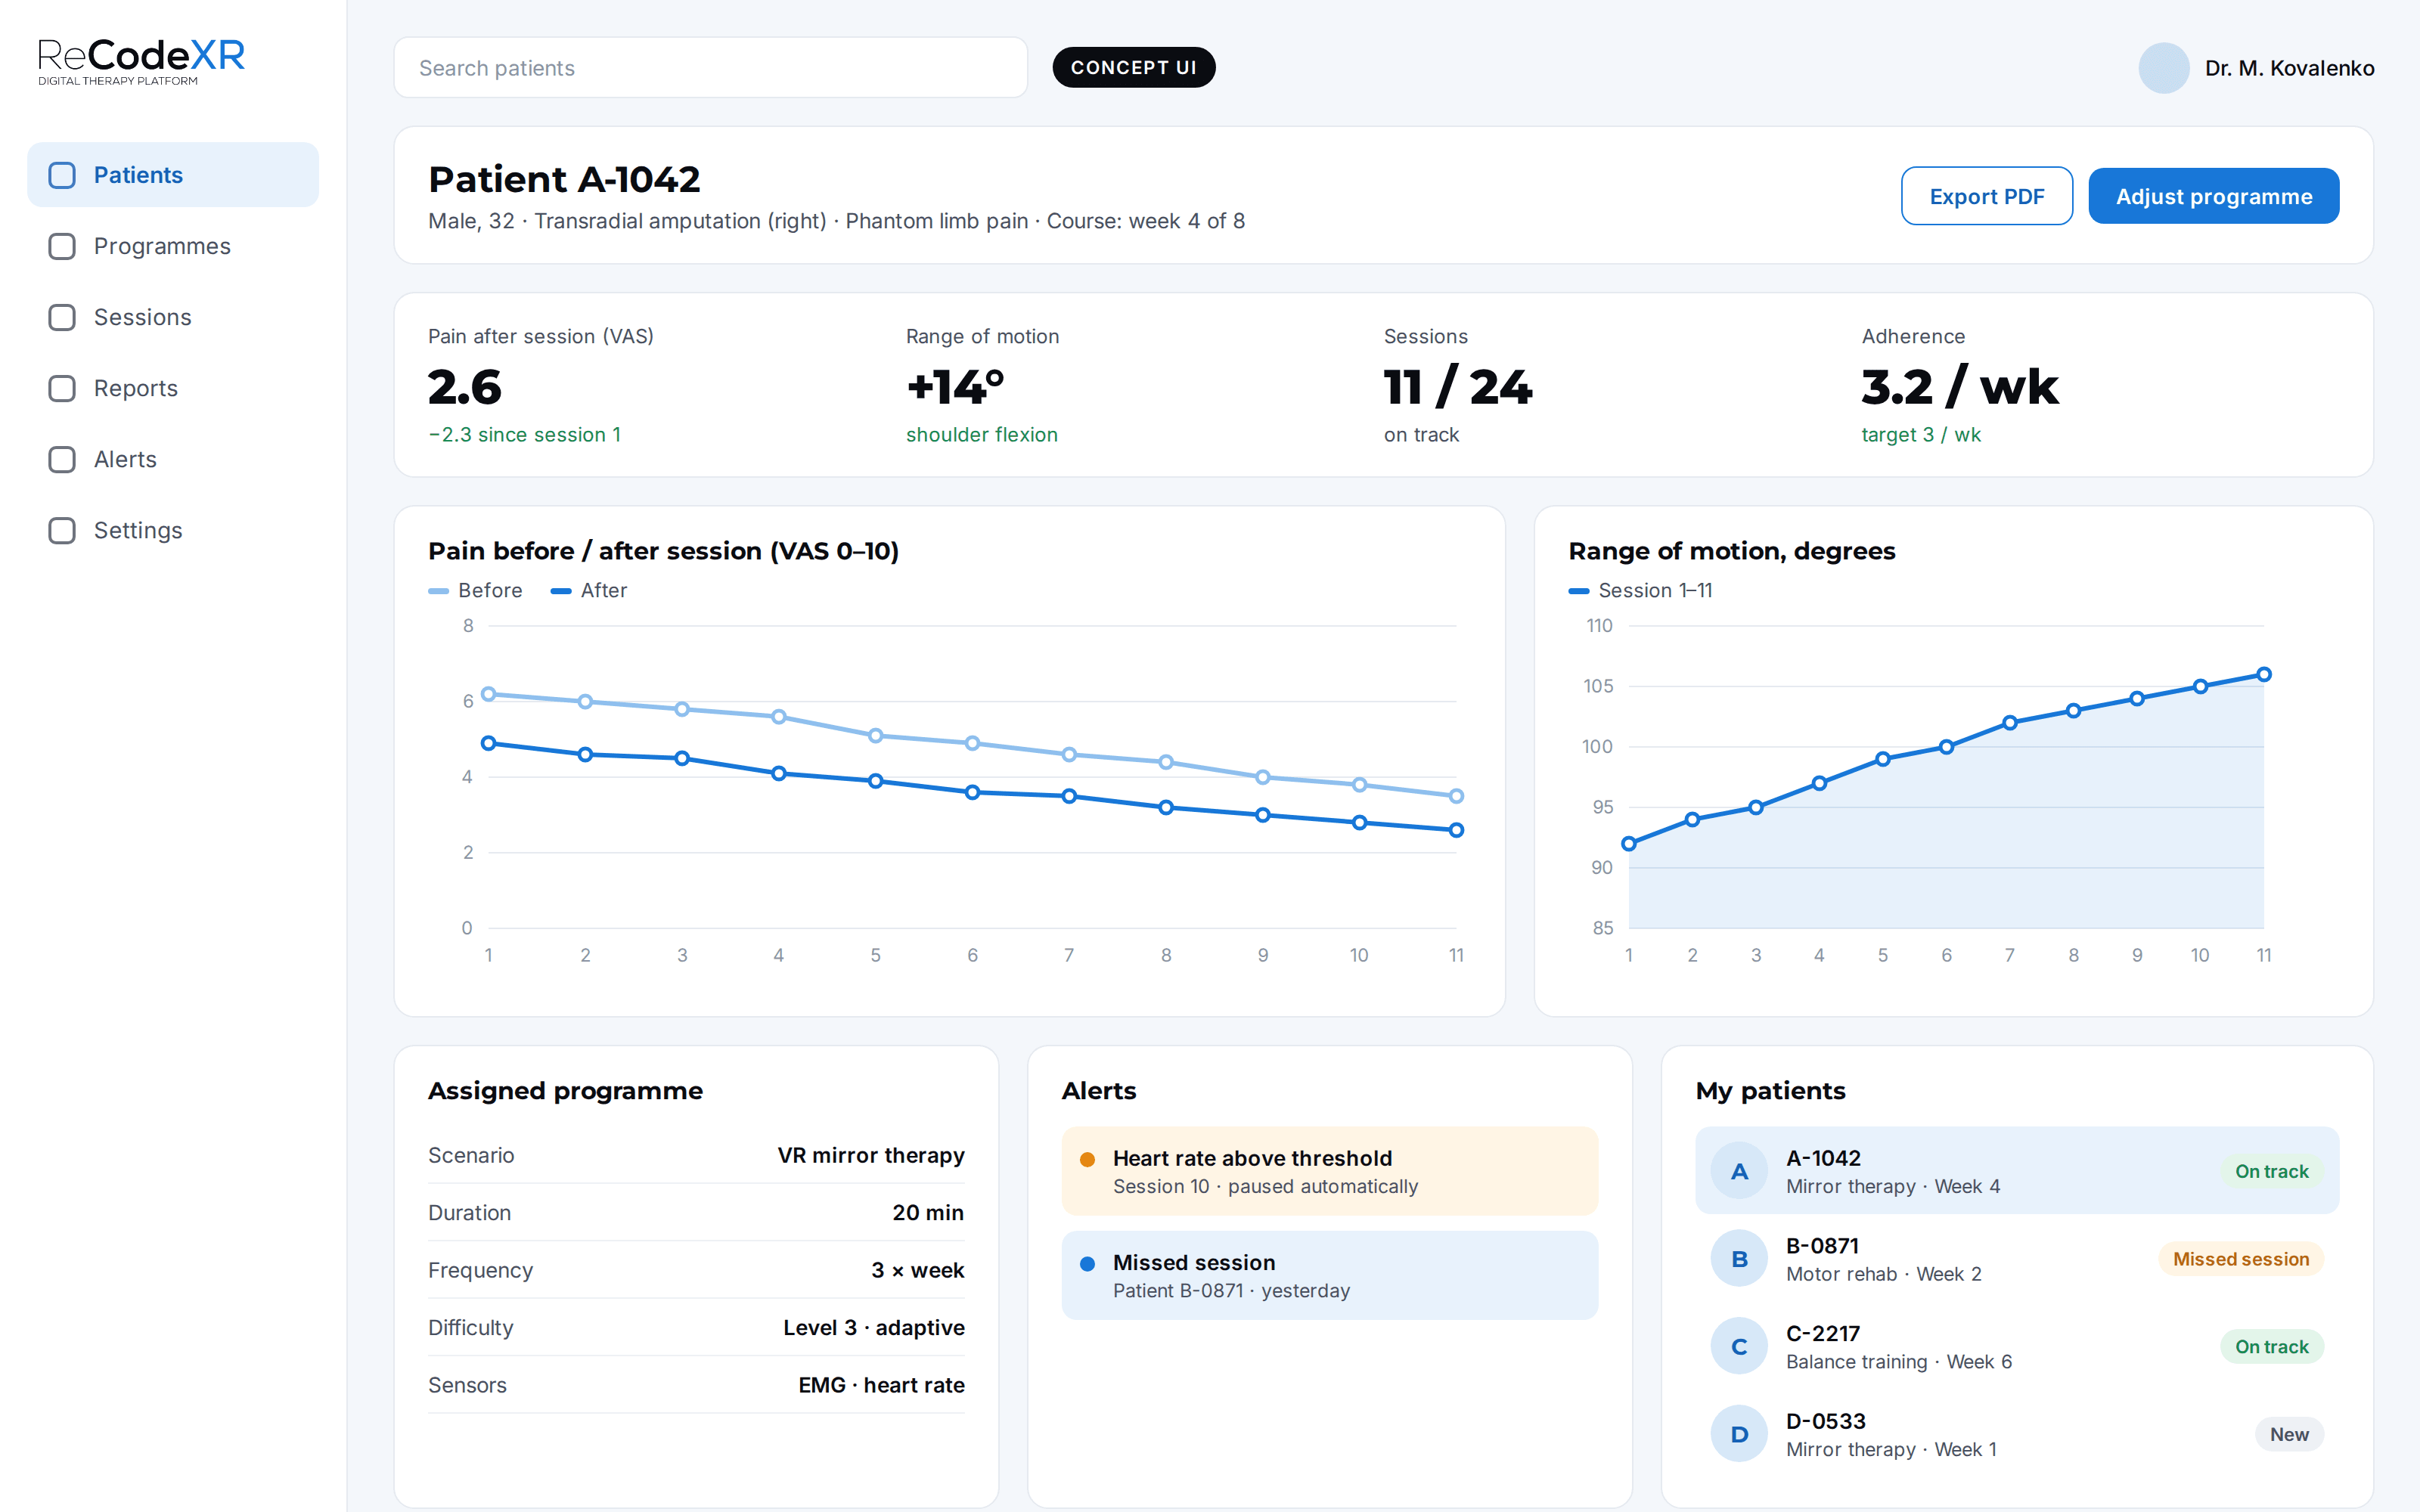Image resolution: width=2420 pixels, height=1512 pixels.
Task: Toggle the After series legend swatch
Action: pyautogui.click(x=561, y=591)
